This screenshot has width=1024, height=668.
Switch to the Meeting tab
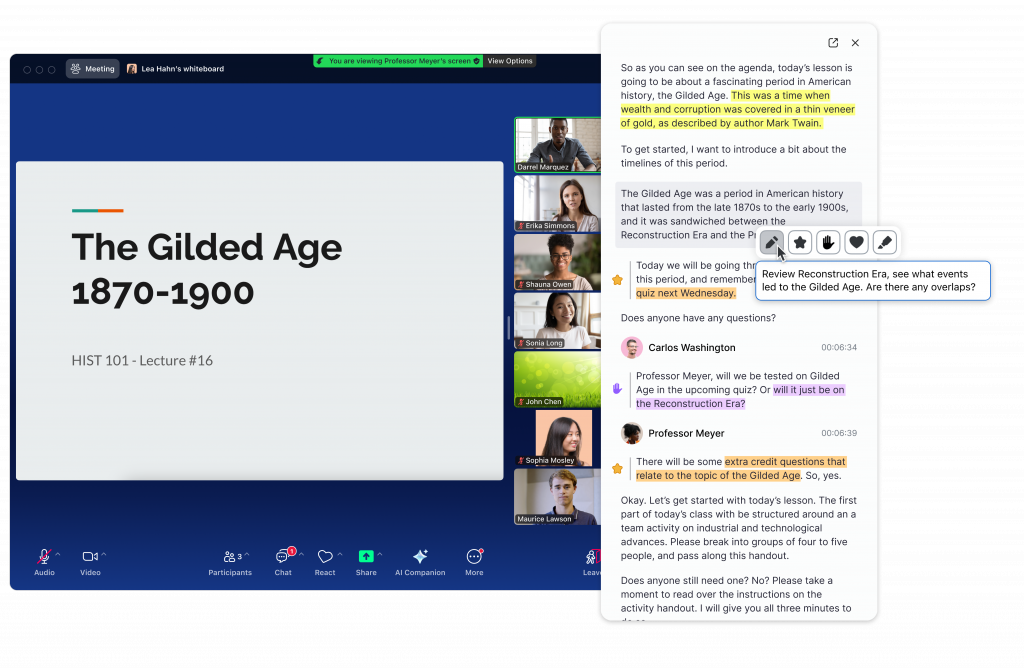click(93, 69)
